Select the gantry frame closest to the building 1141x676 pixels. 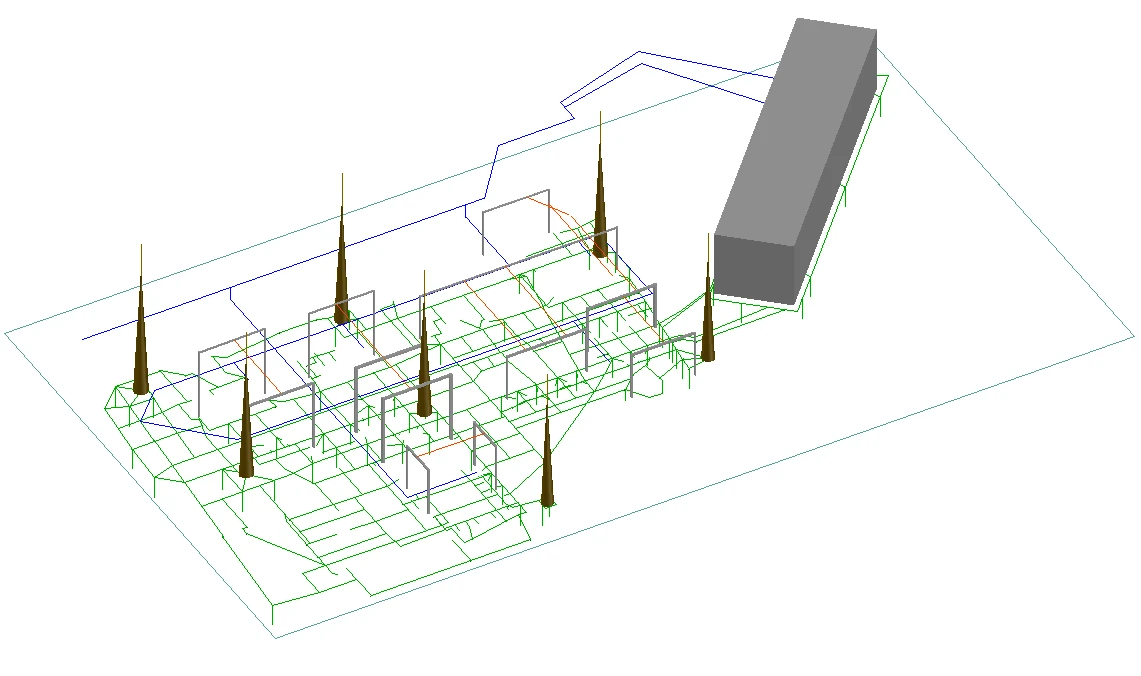(664, 343)
